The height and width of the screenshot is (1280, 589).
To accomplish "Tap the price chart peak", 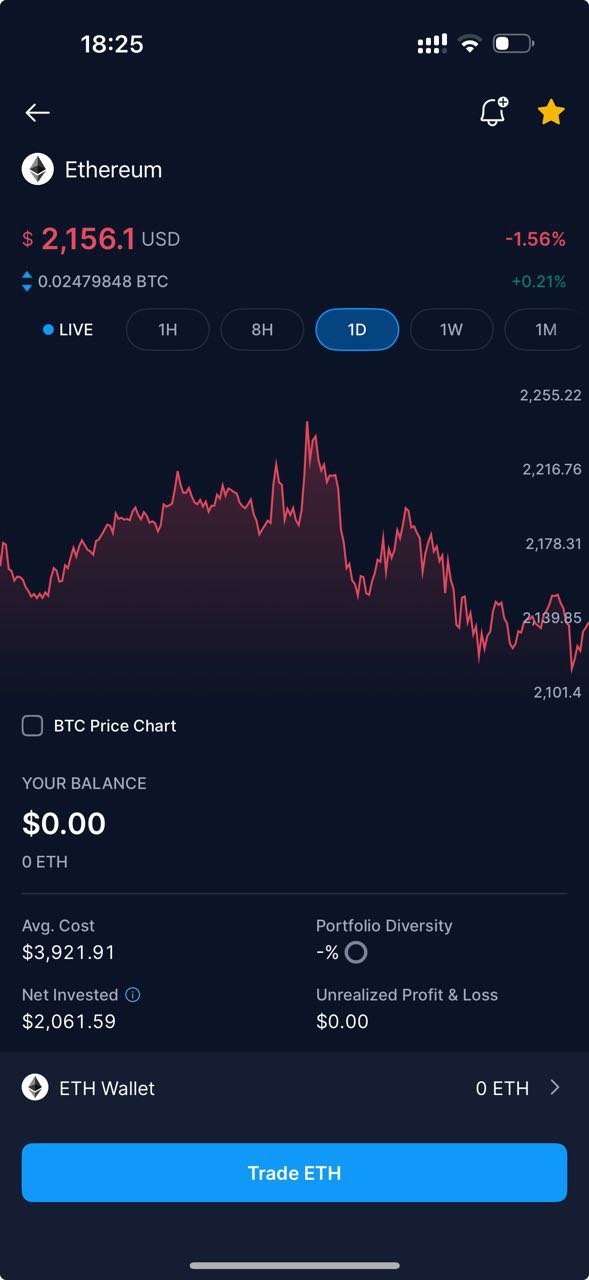I will 307,424.
